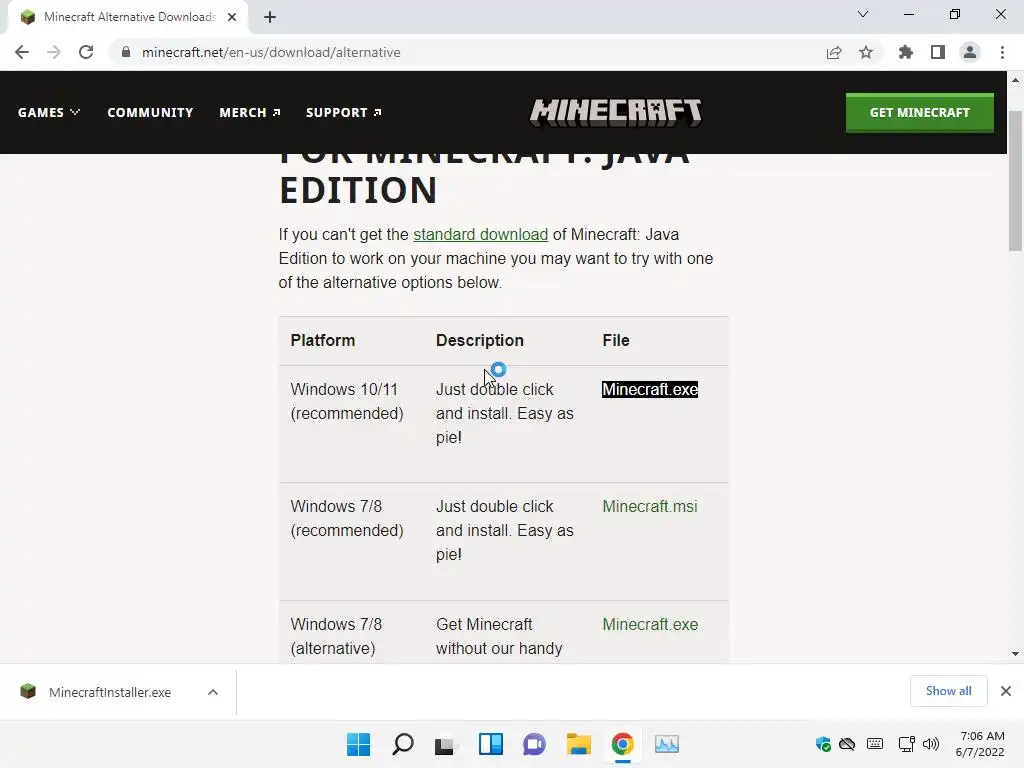Open the touch keyboard tray icon
1024x768 pixels.
click(875, 744)
